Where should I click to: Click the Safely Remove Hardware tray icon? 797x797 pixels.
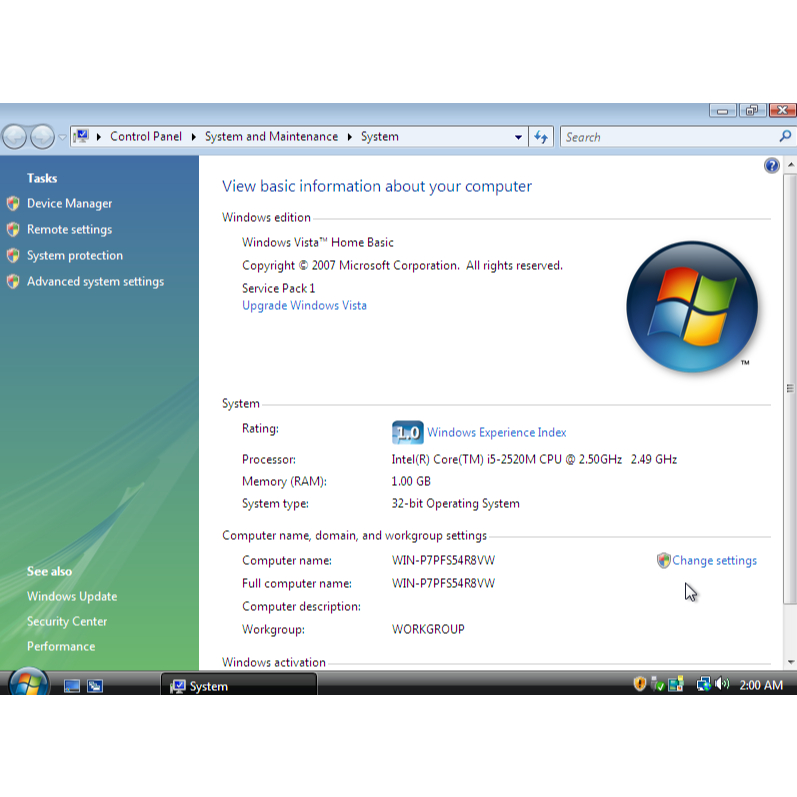657,684
